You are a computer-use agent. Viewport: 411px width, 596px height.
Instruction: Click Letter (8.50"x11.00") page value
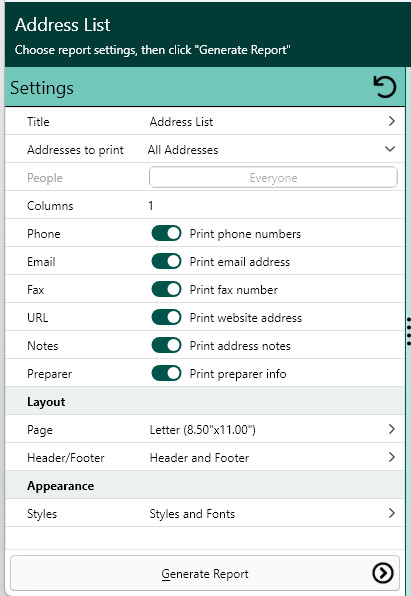pos(203,430)
